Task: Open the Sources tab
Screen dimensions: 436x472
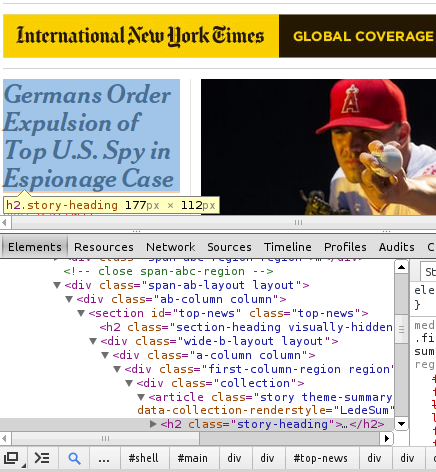Action: pos(229,247)
